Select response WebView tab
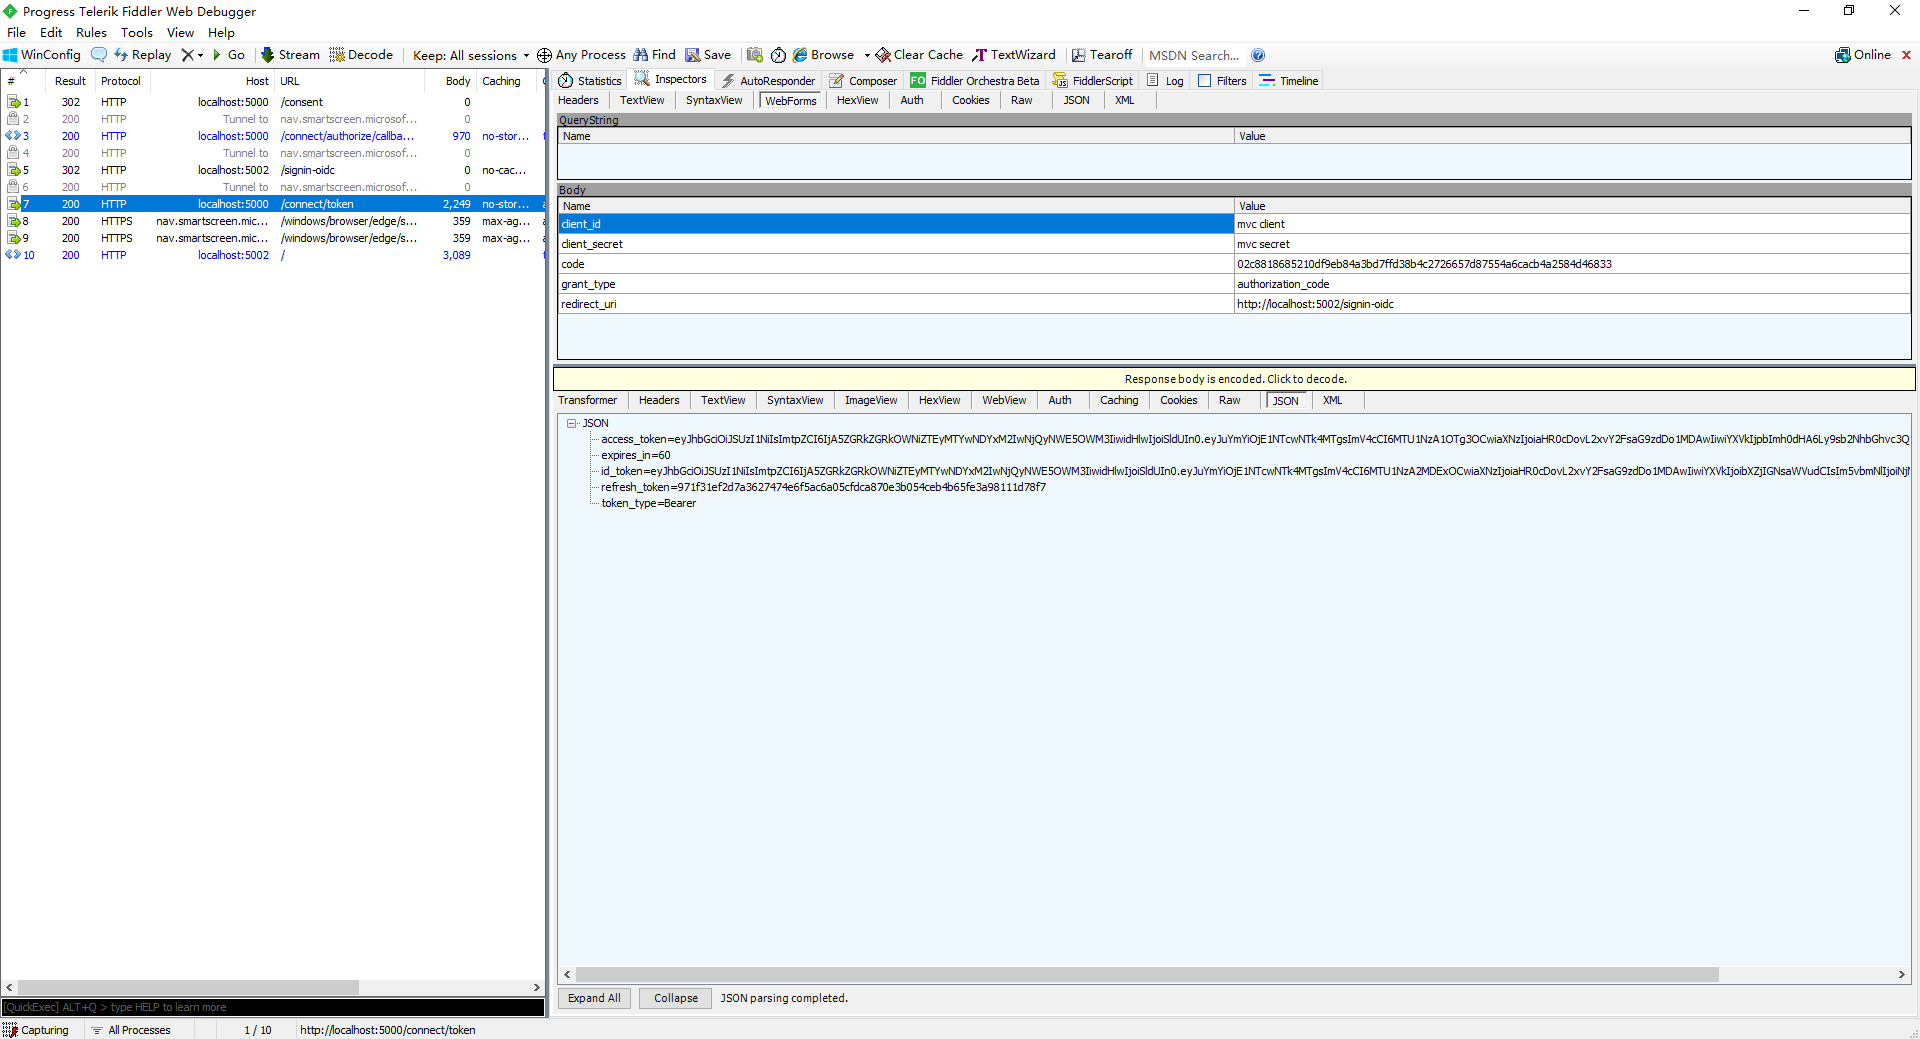 (1004, 400)
